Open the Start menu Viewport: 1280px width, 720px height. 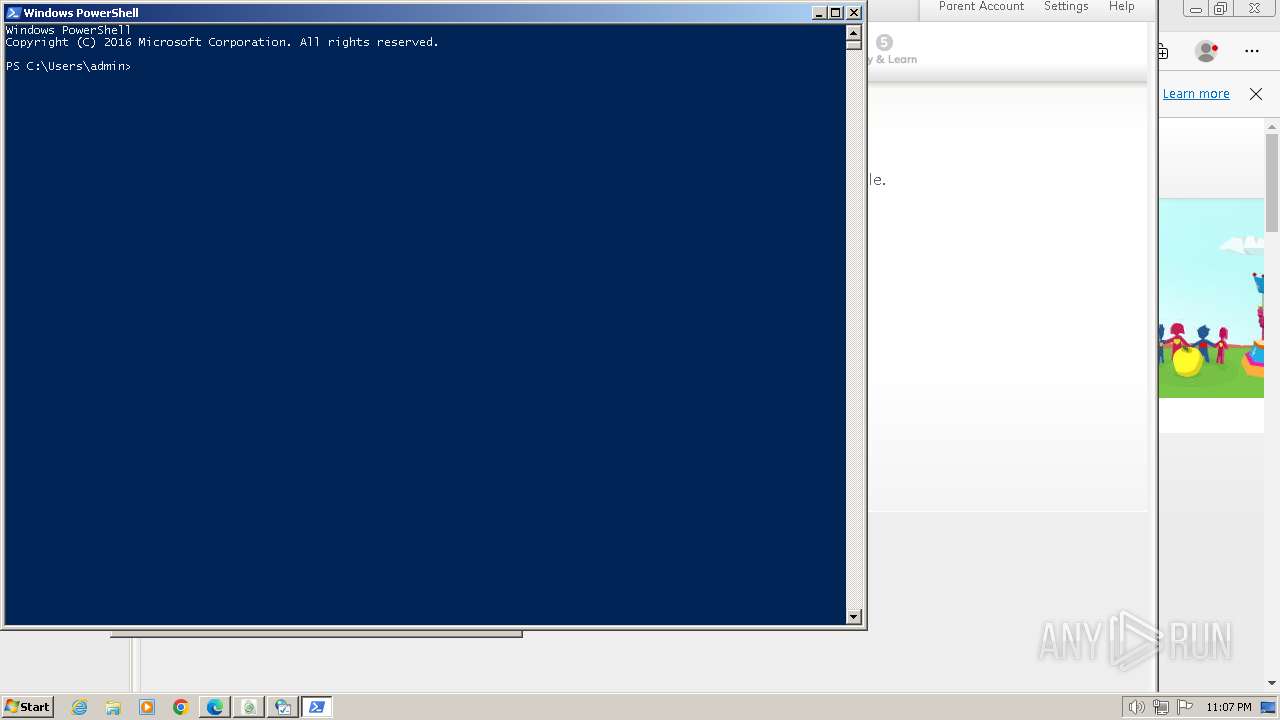[27, 707]
